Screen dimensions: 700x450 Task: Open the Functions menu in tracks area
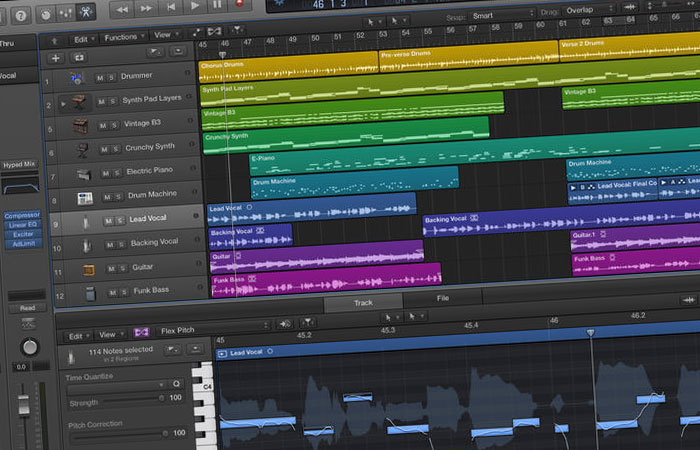click(122, 37)
